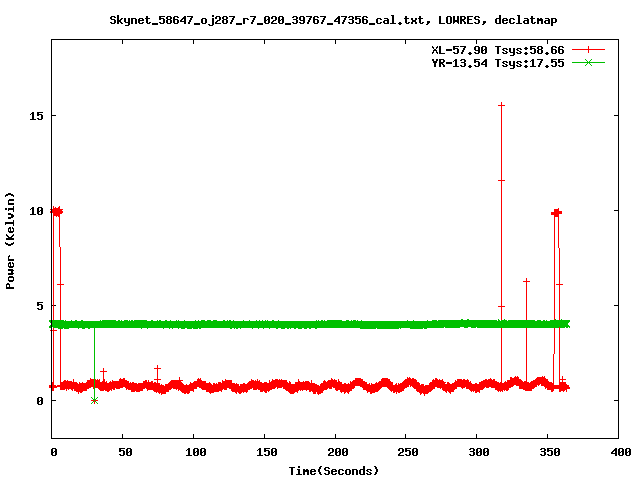Click the x-axis tick label 50
Screen dimensions: 640x480
click(125, 452)
